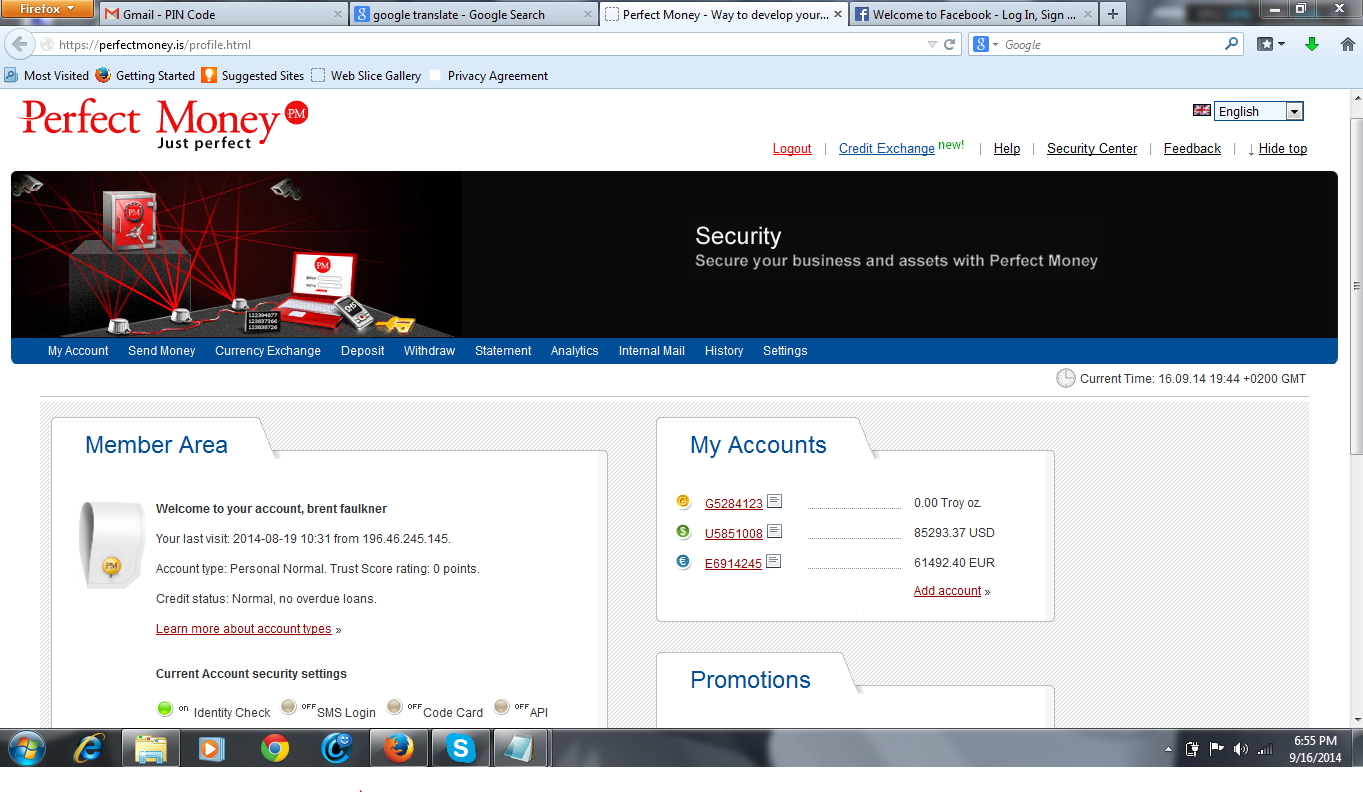Click the search magnifier icon in Google box
The width and height of the screenshot is (1363, 792).
(x=1232, y=44)
